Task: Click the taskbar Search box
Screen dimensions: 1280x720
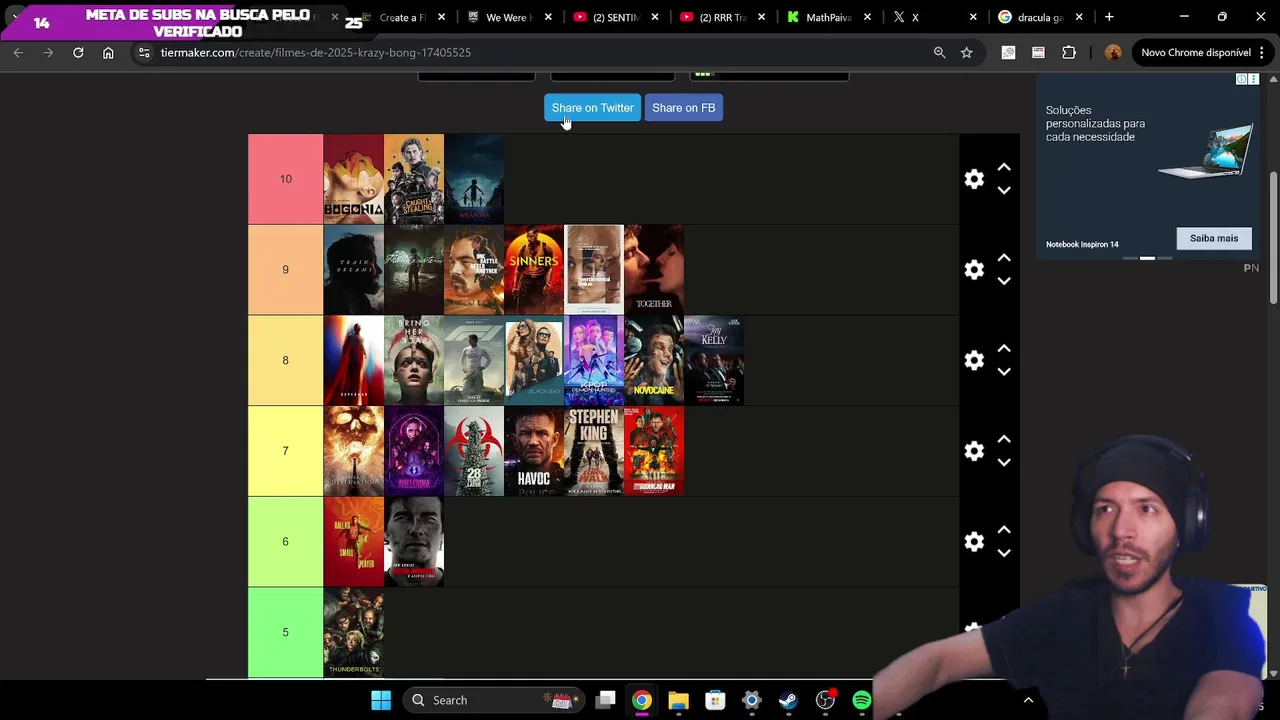Action: [x=495, y=700]
